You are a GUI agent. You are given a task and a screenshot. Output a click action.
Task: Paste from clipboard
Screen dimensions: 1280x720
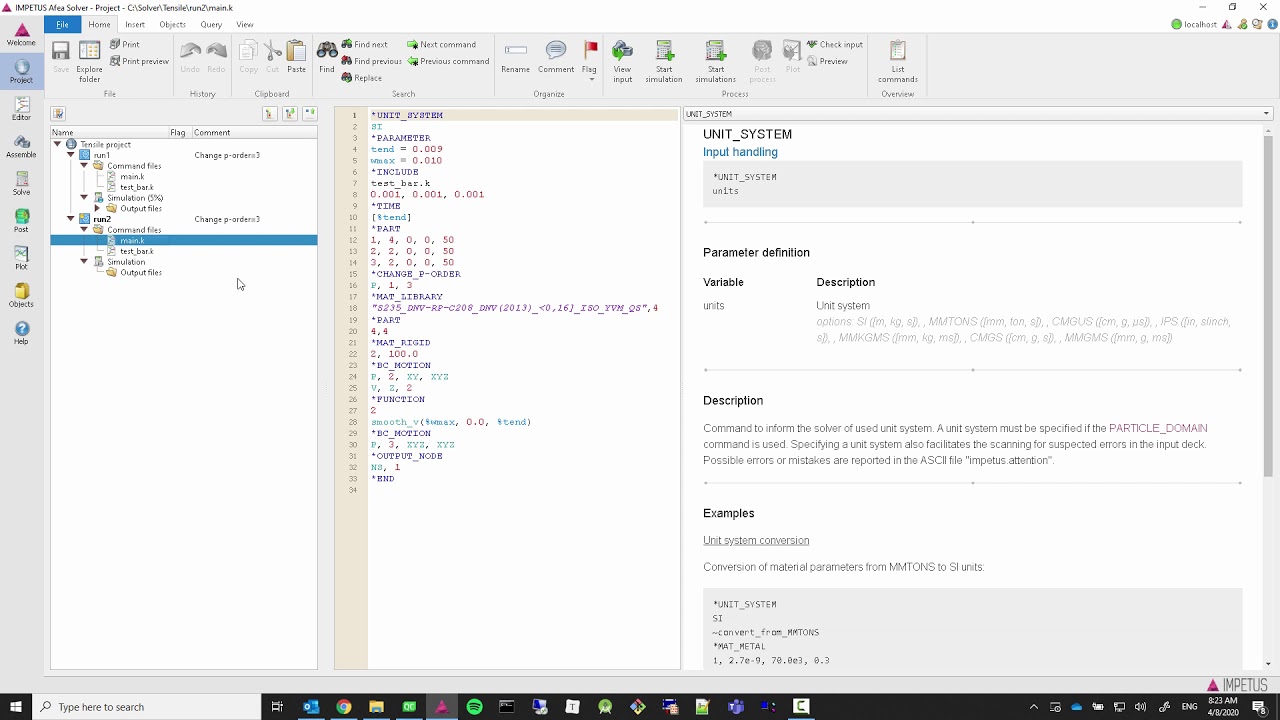tap(296, 57)
